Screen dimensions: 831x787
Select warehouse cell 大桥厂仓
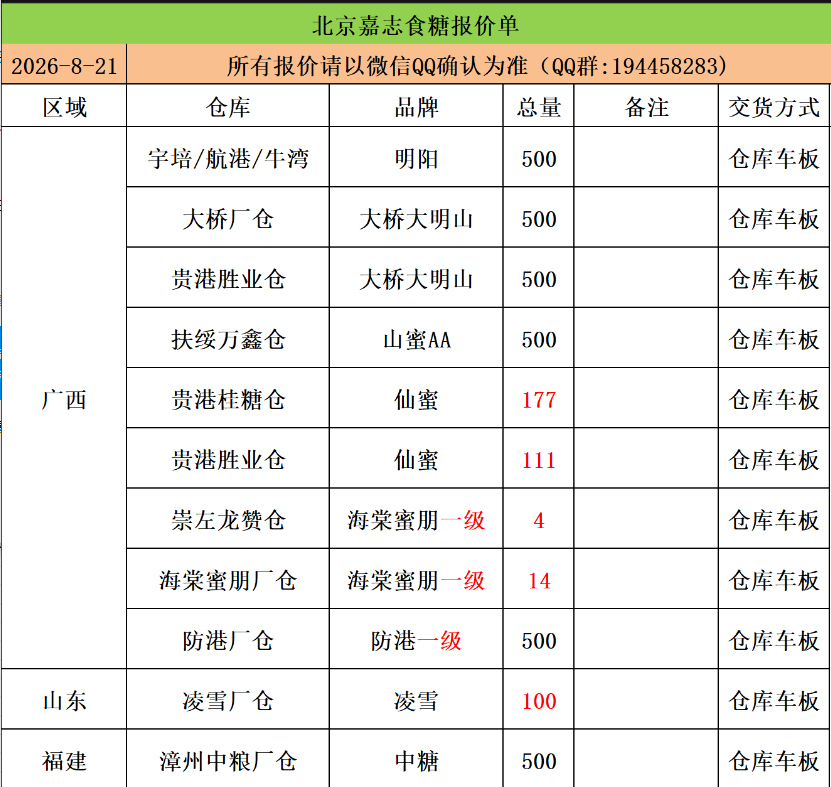(x=228, y=218)
